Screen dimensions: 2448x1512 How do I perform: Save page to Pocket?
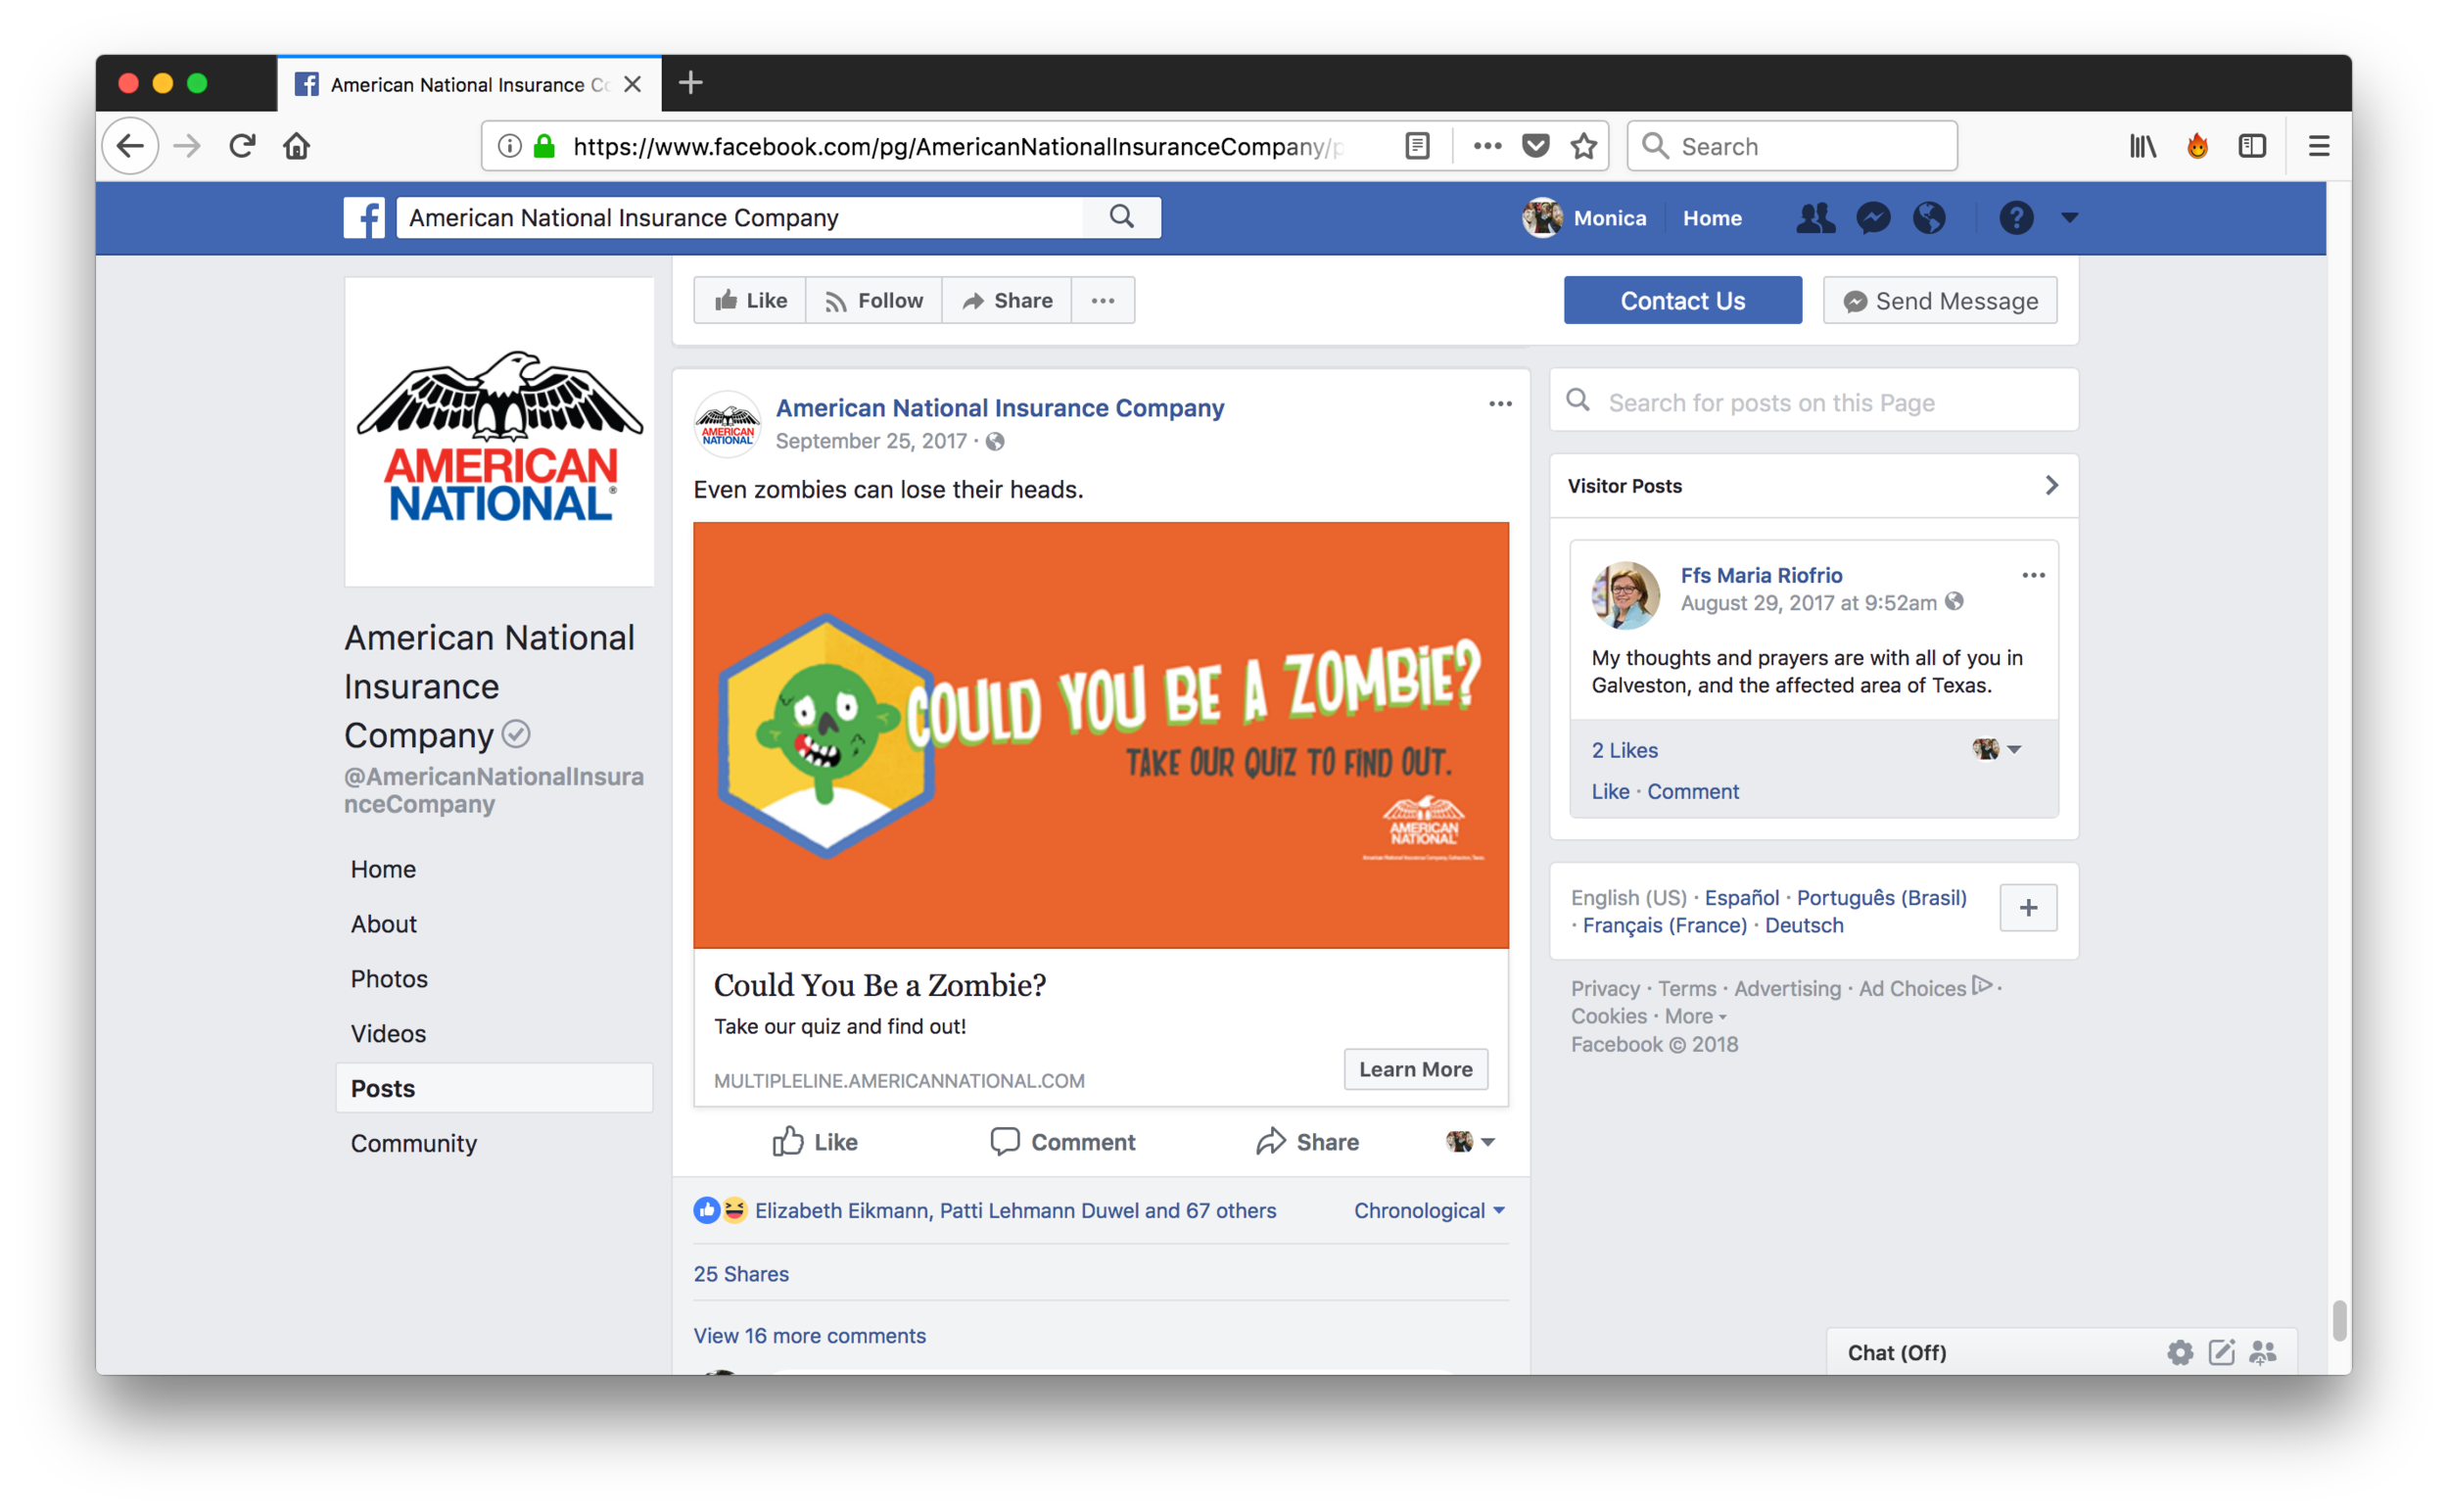pyautogui.click(x=1535, y=146)
